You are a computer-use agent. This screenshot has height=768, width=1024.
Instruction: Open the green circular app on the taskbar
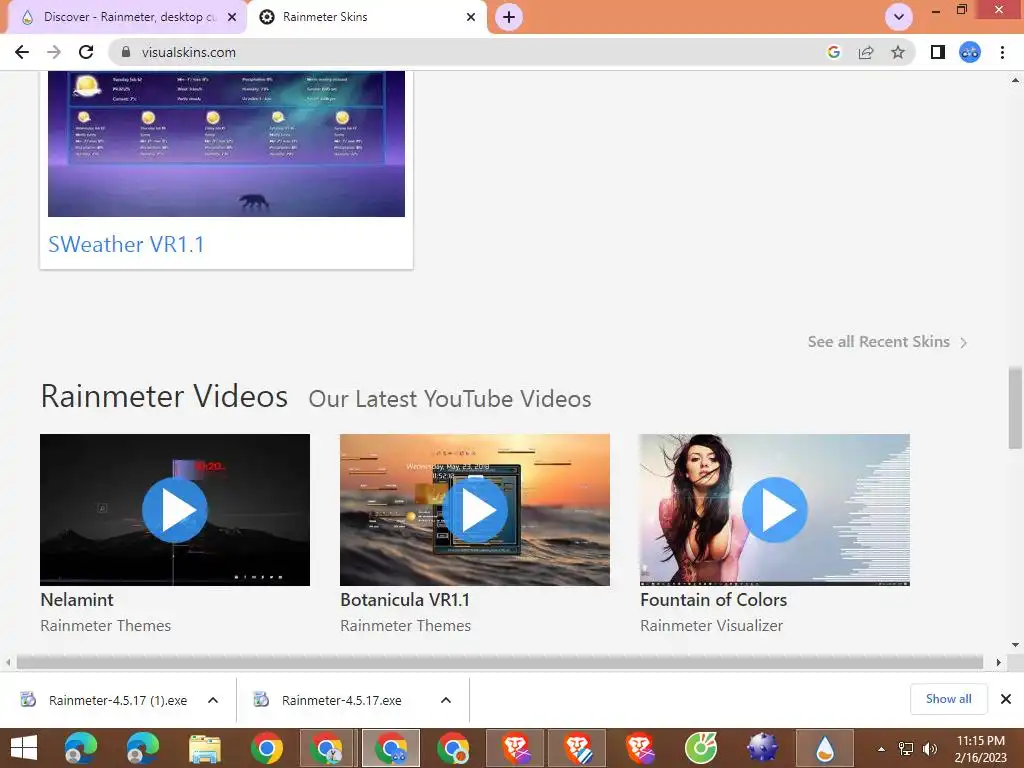click(x=701, y=748)
